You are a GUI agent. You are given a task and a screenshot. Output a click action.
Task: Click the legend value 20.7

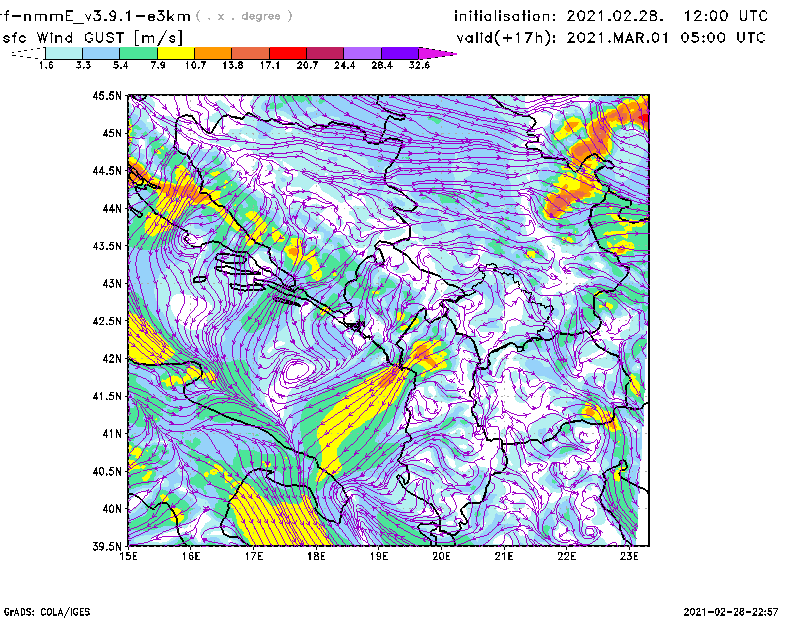307,65
